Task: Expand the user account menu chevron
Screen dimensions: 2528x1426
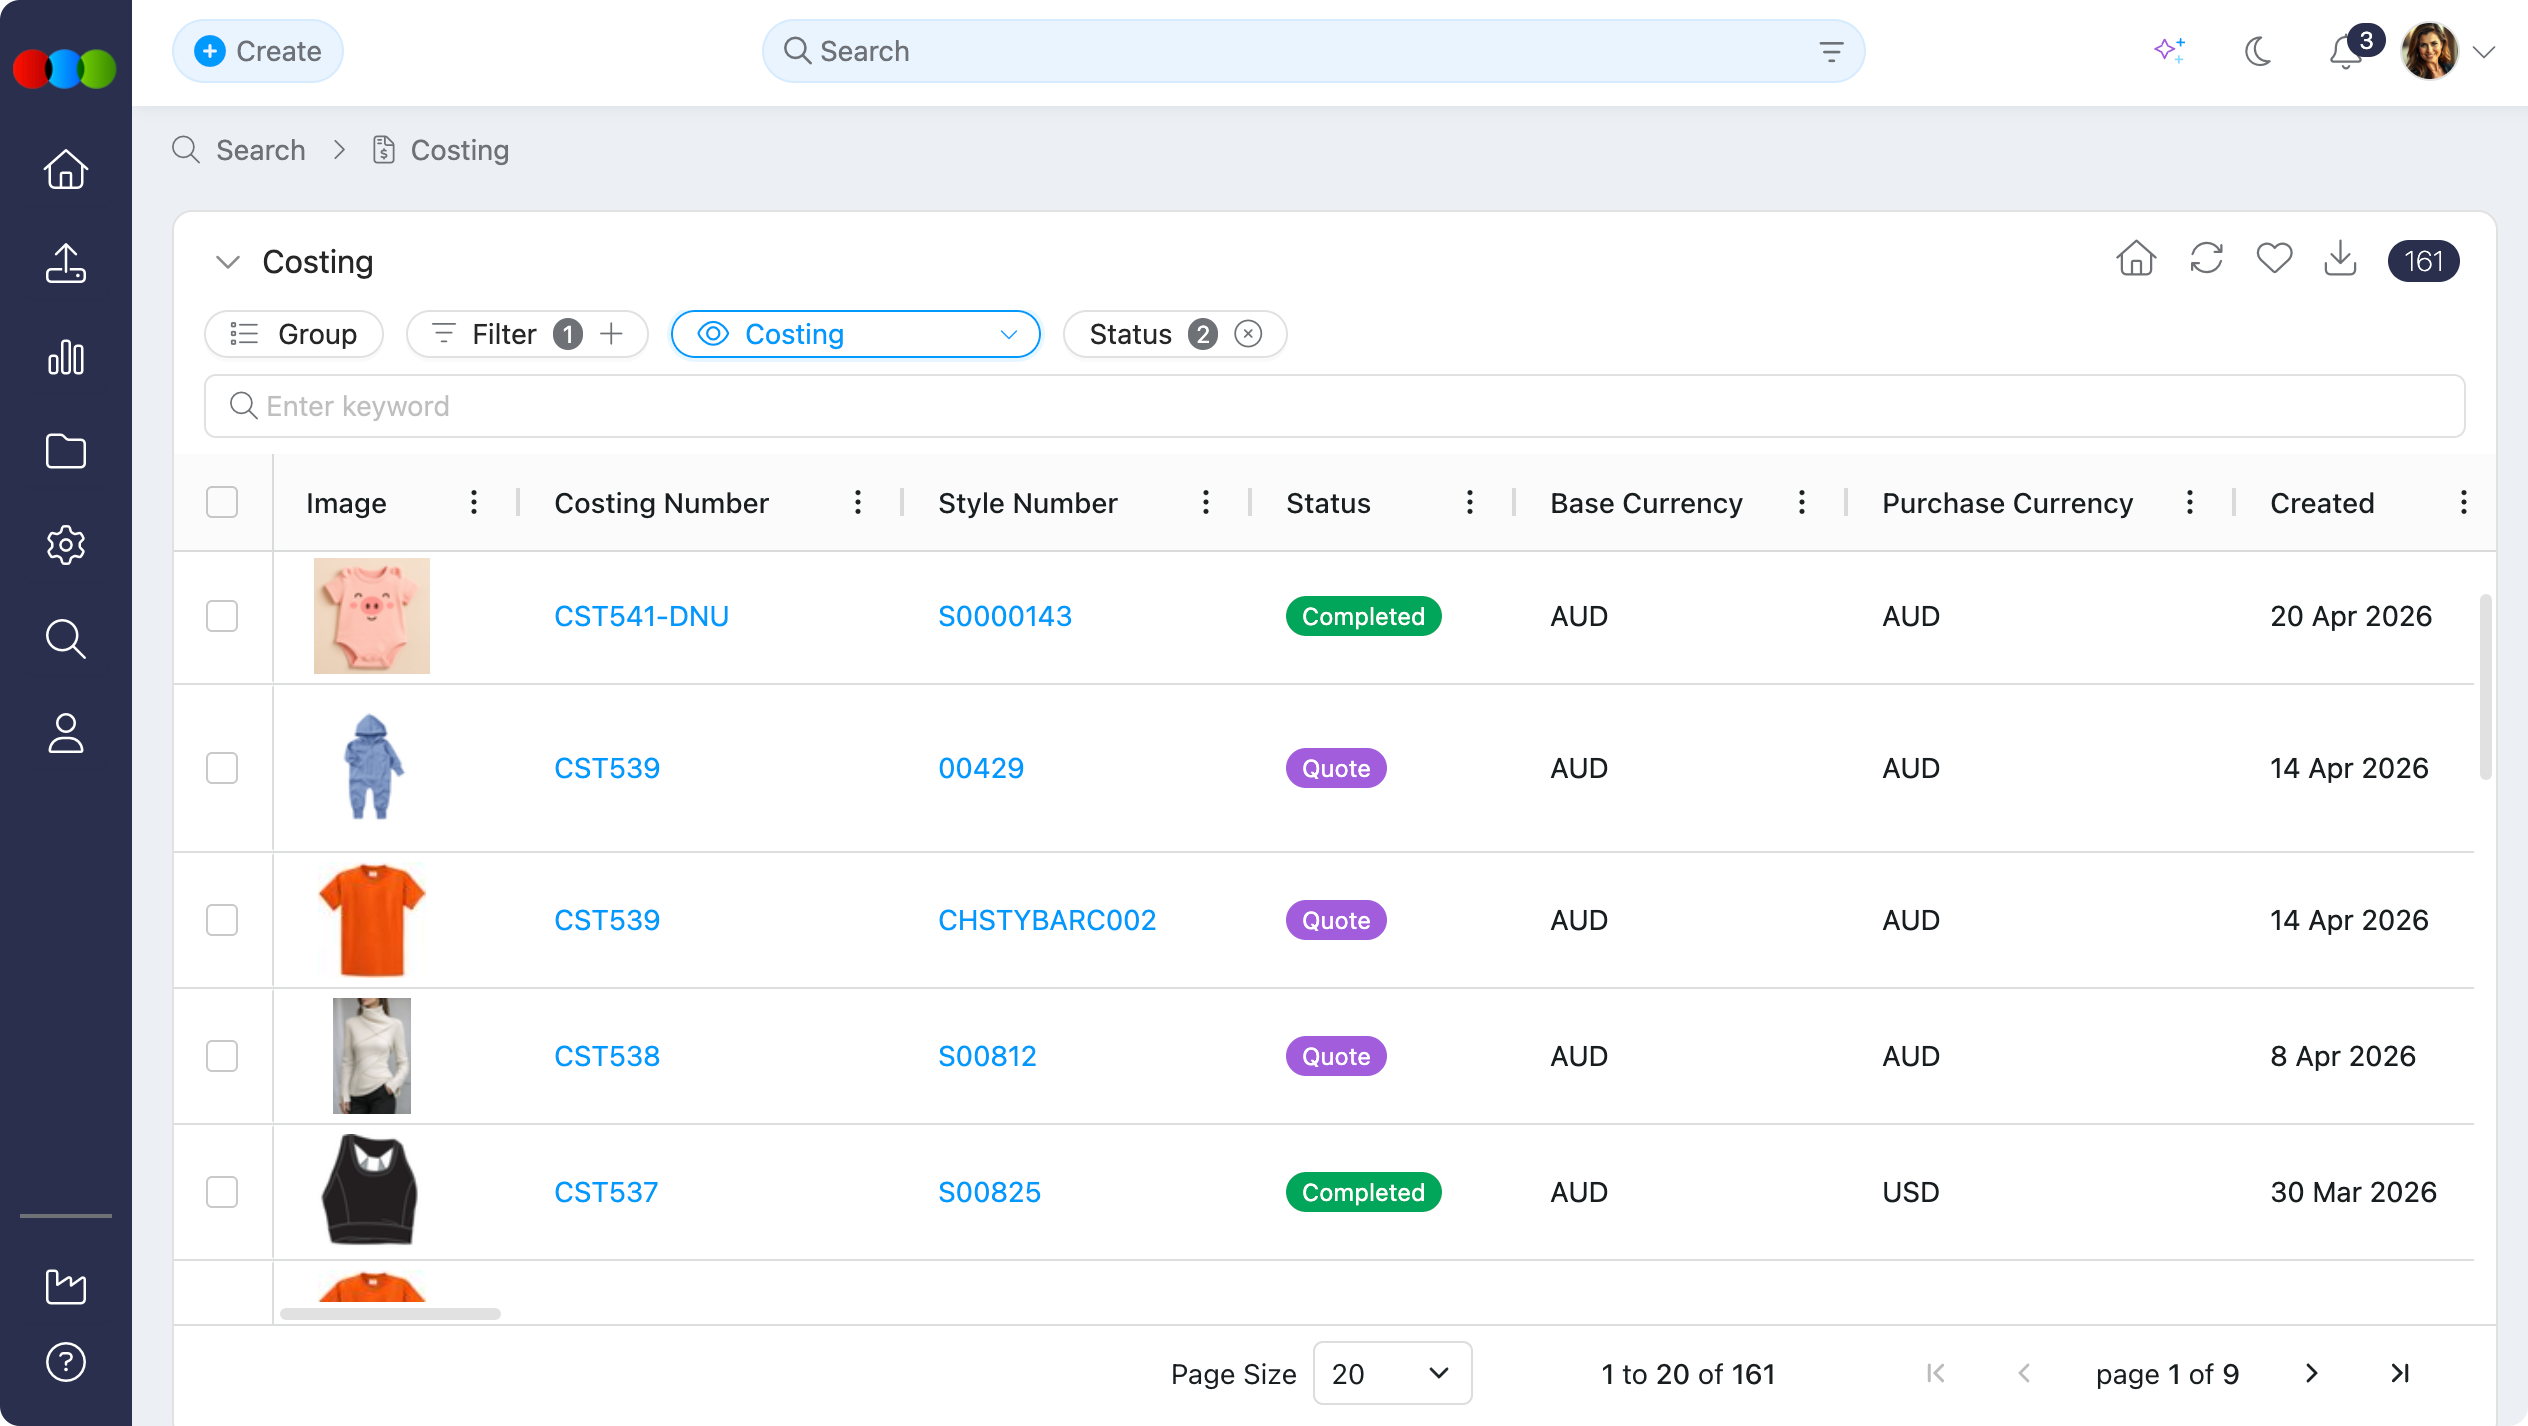Action: click(2485, 52)
